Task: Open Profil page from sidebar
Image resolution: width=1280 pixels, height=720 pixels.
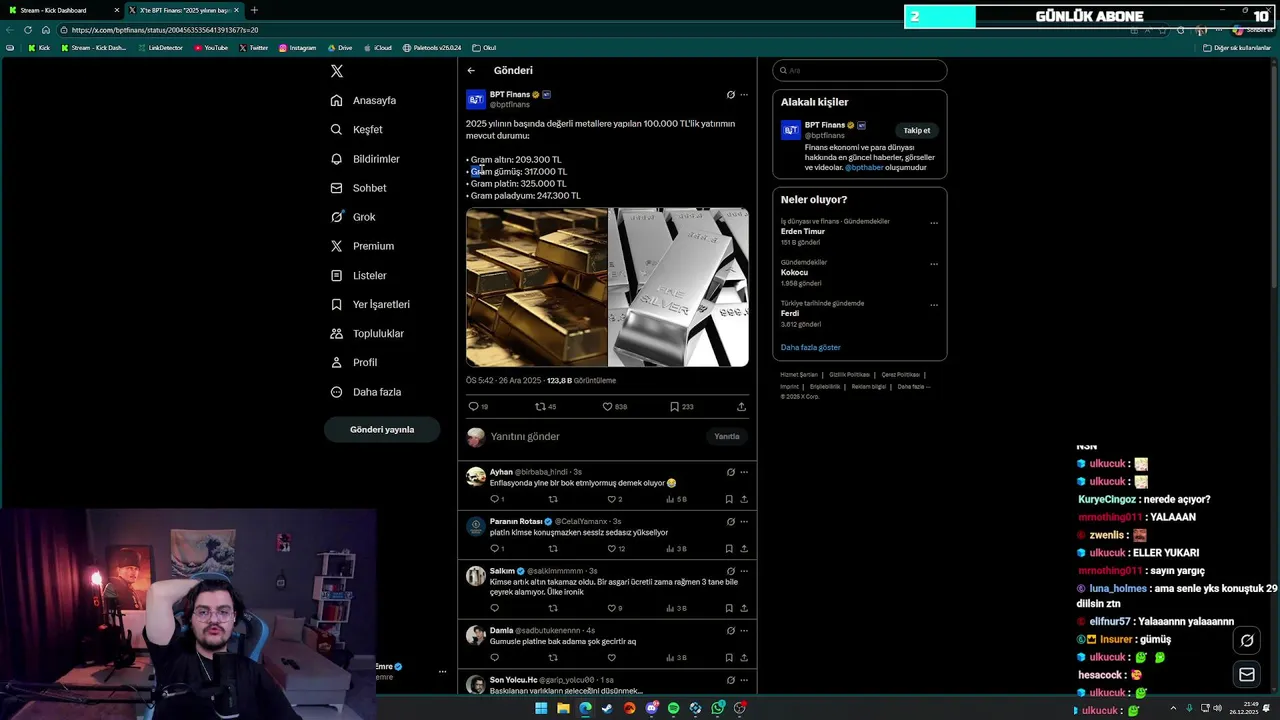Action: click(354, 362)
